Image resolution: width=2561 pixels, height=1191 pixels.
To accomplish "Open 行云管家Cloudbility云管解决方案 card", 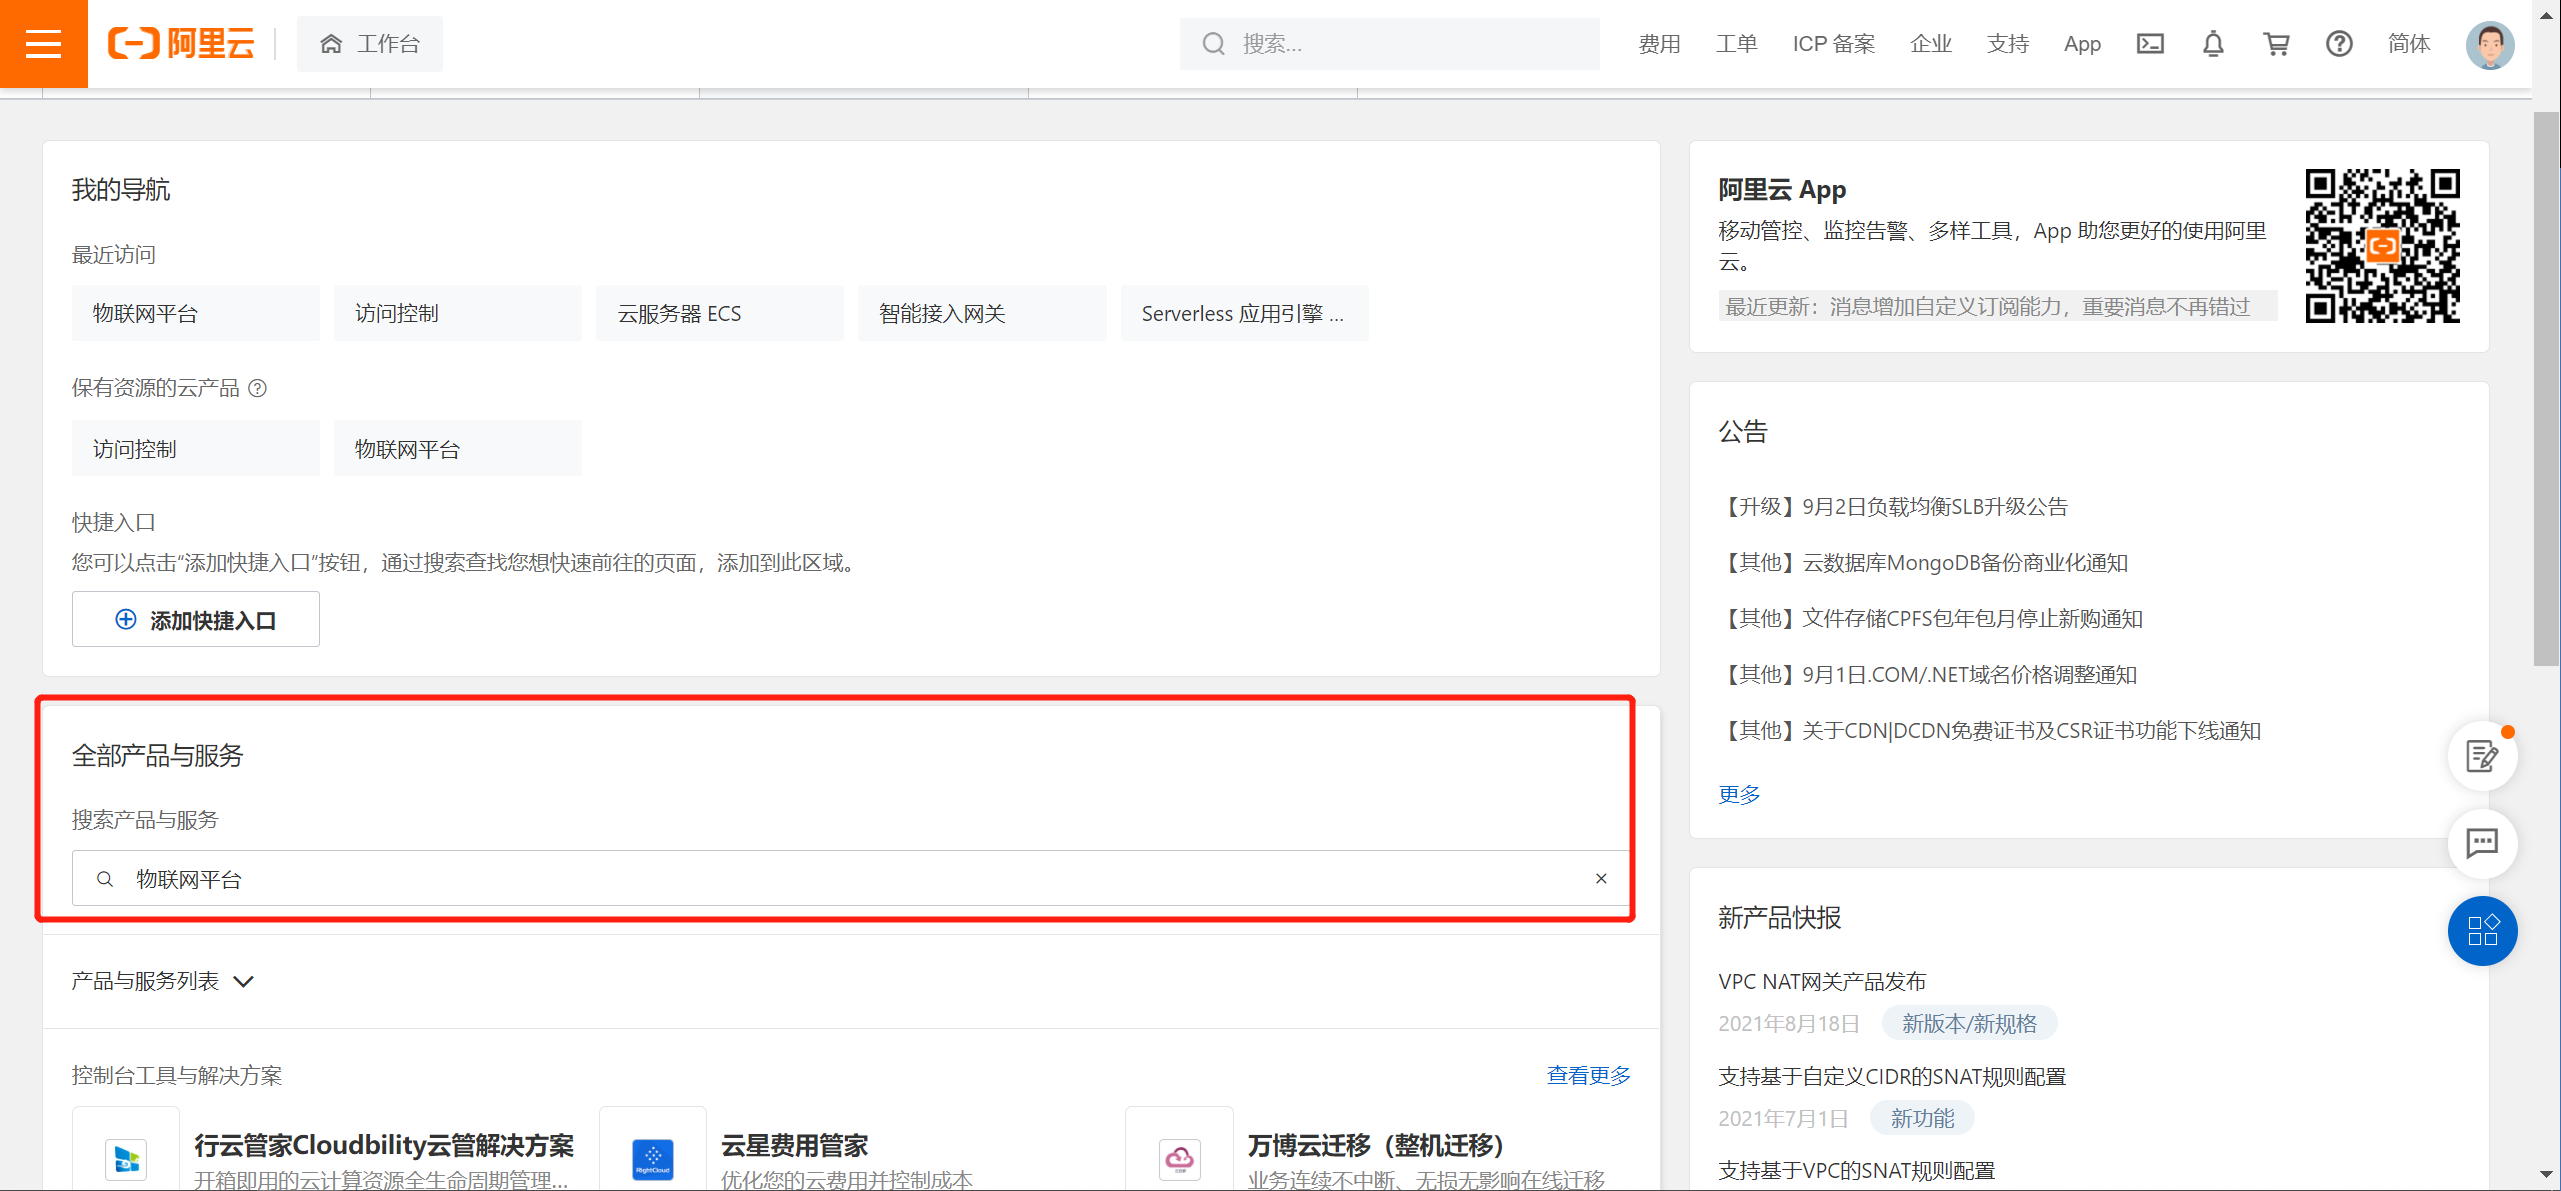I will (384, 1145).
